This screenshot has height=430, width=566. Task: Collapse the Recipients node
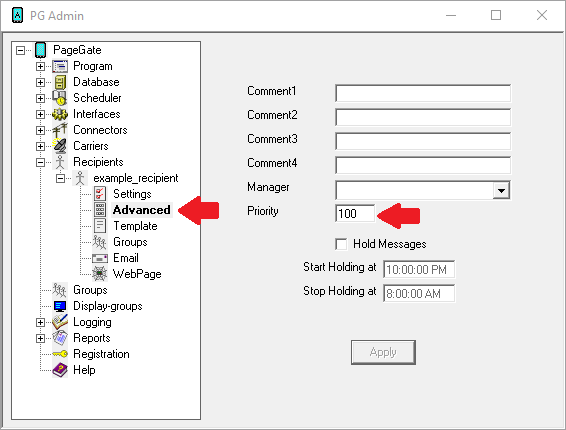tap(40, 162)
